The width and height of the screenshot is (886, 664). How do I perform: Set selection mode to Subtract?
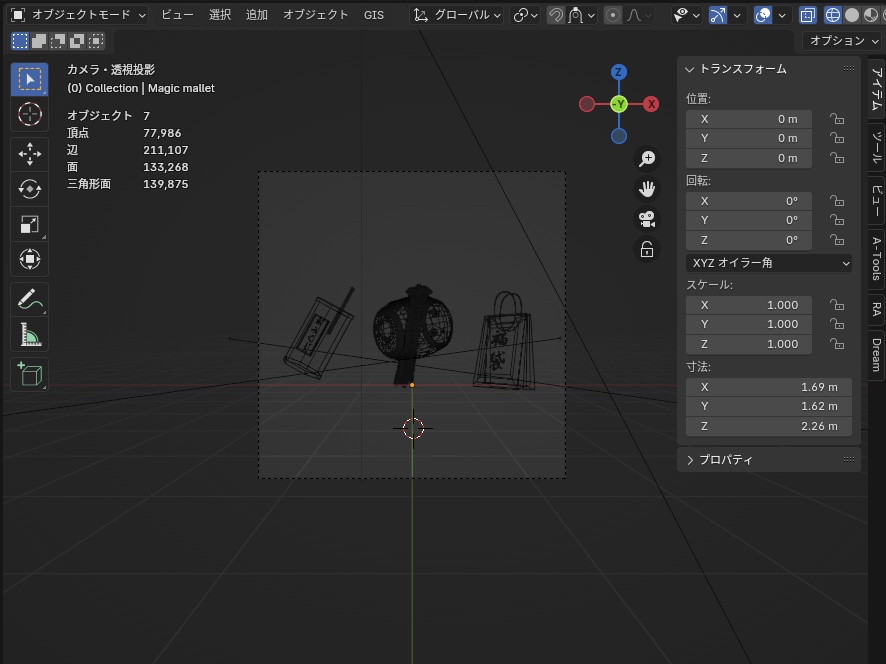[58, 41]
